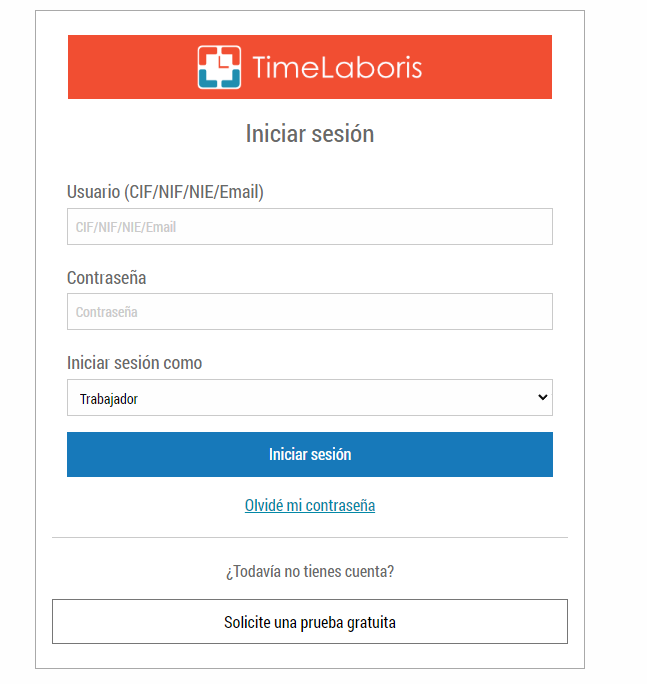This screenshot has width=647, height=684.
Task: Focus the CIF/NIF/NIE/Email username field
Action: pyautogui.click(x=310, y=226)
